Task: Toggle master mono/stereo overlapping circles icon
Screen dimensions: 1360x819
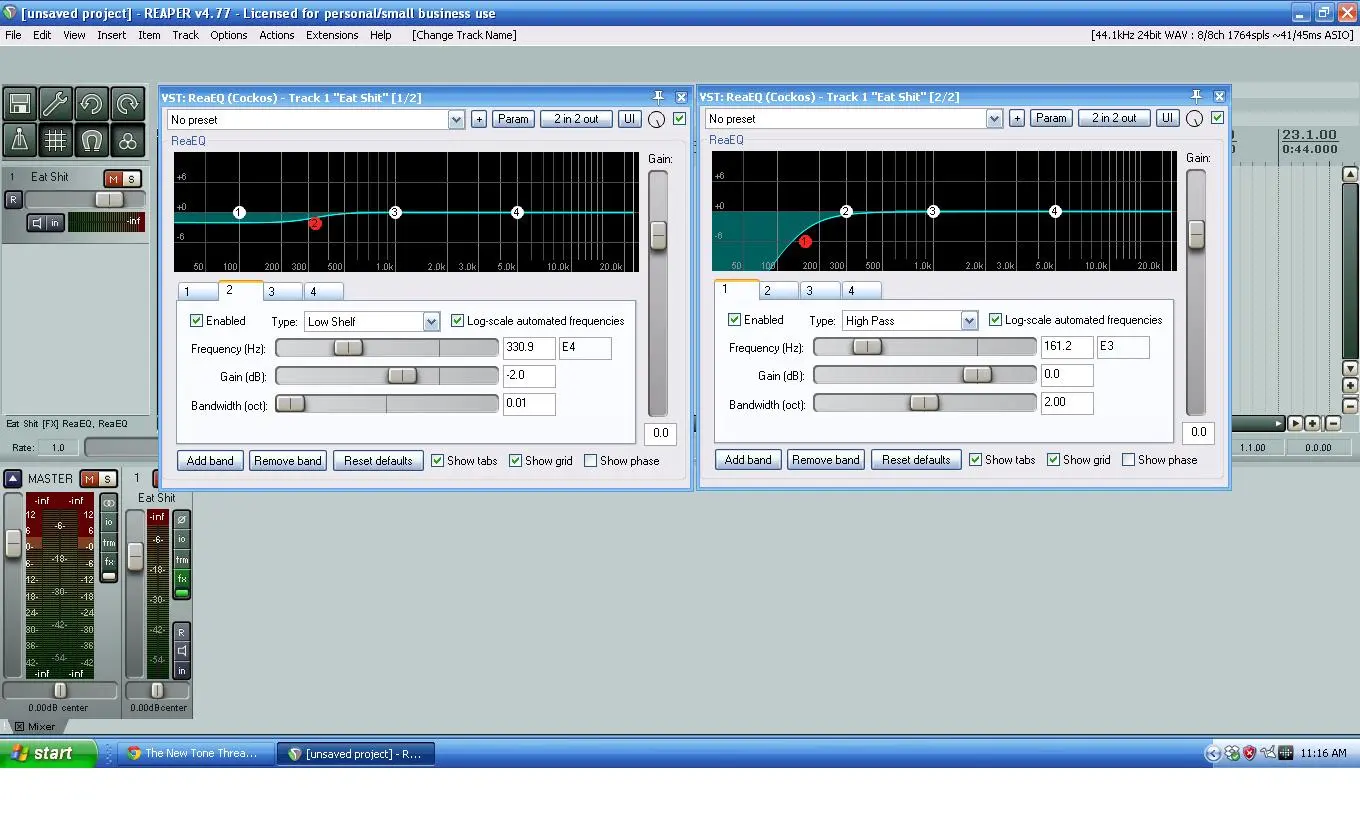Action: (109, 502)
